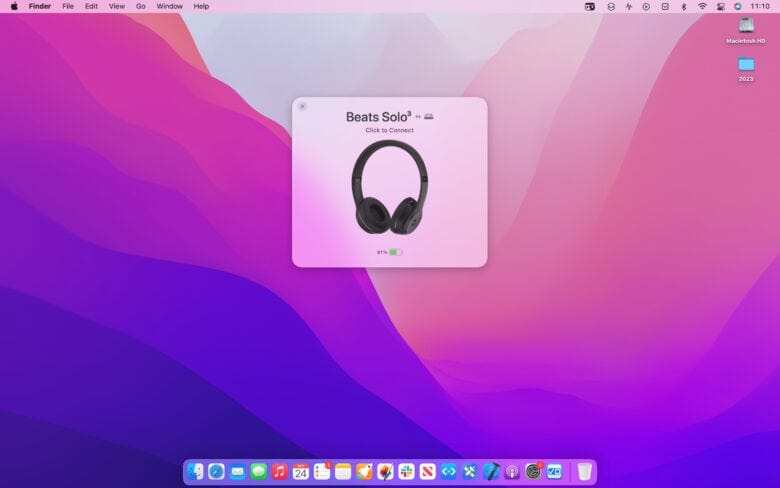Click the 'Click to Connect' text
The image size is (780, 488).
coord(389,131)
